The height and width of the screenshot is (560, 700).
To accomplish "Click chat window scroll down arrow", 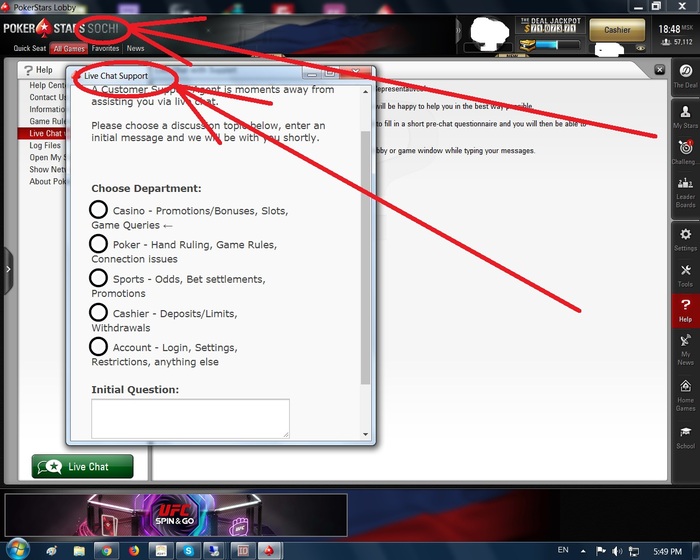I will coord(366,434).
